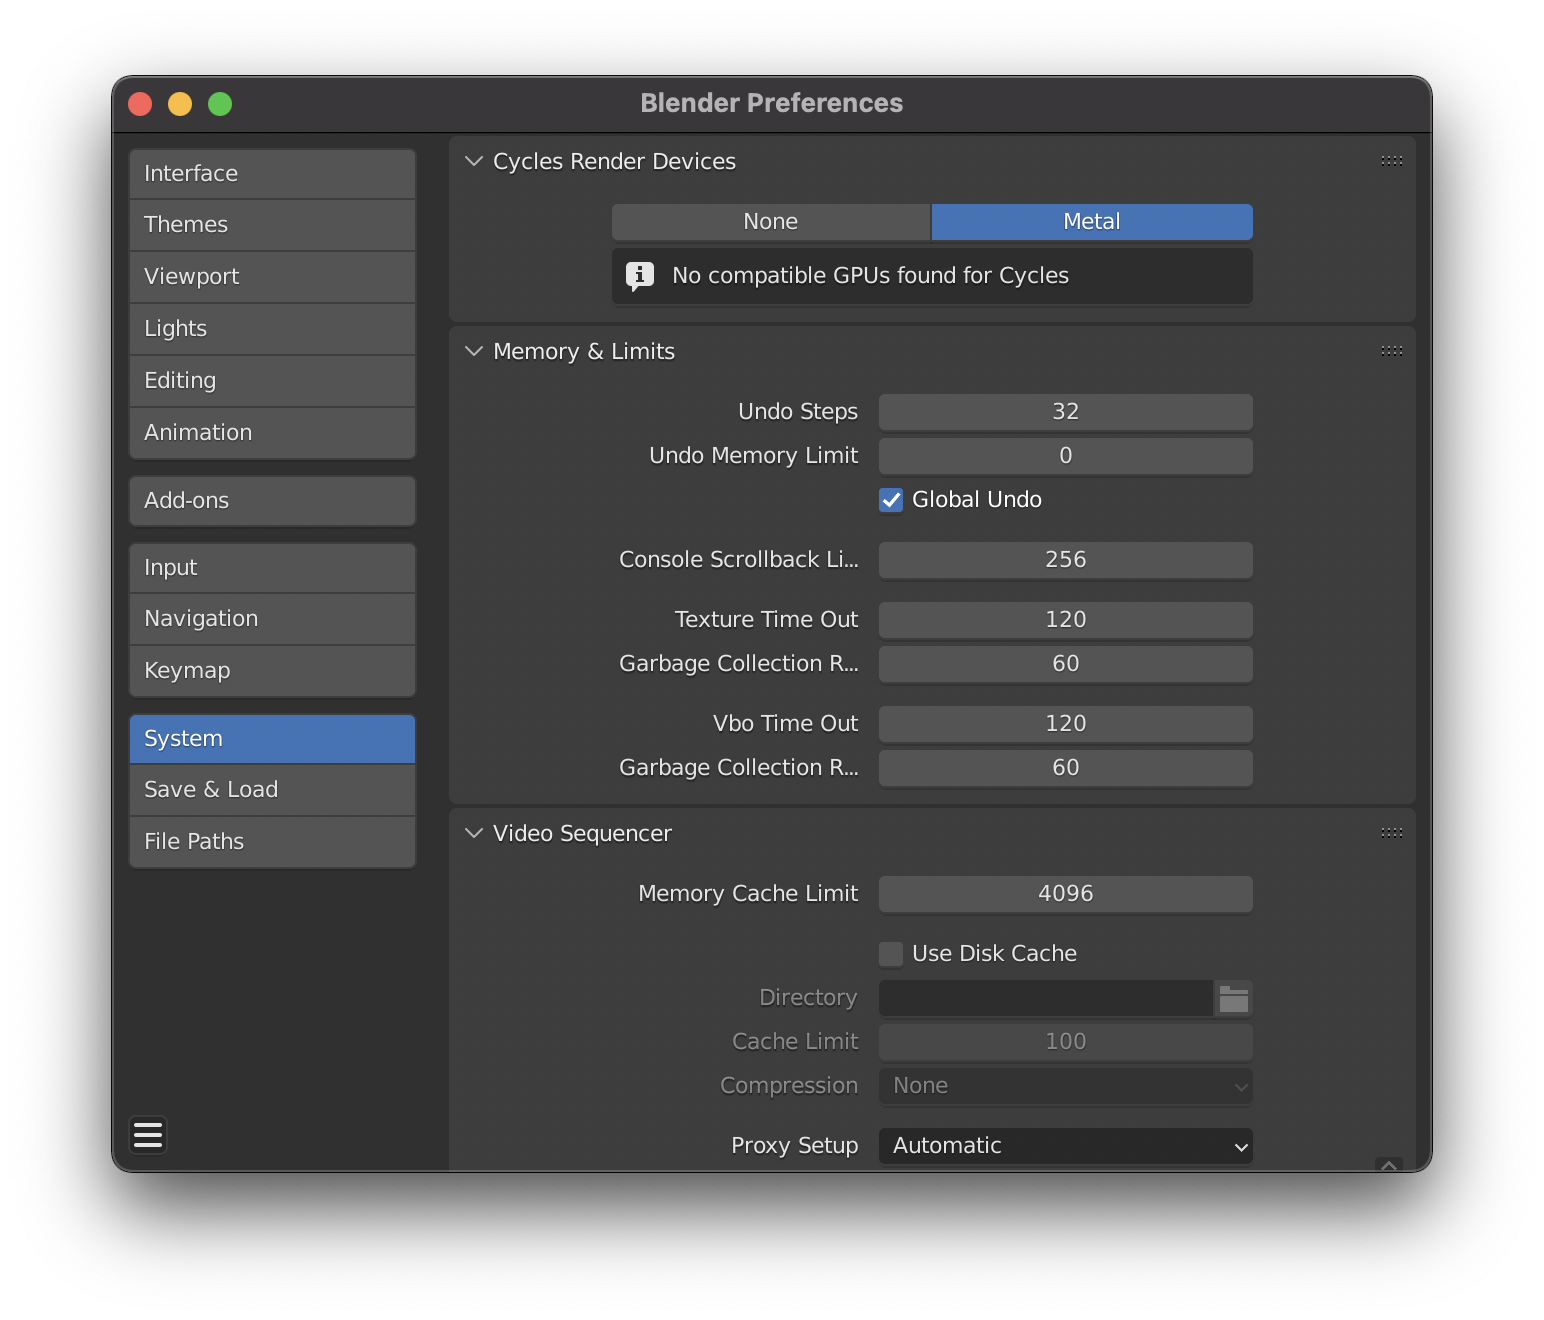Select Metal as Cycles render device

pyautogui.click(x=1092, y=222)
